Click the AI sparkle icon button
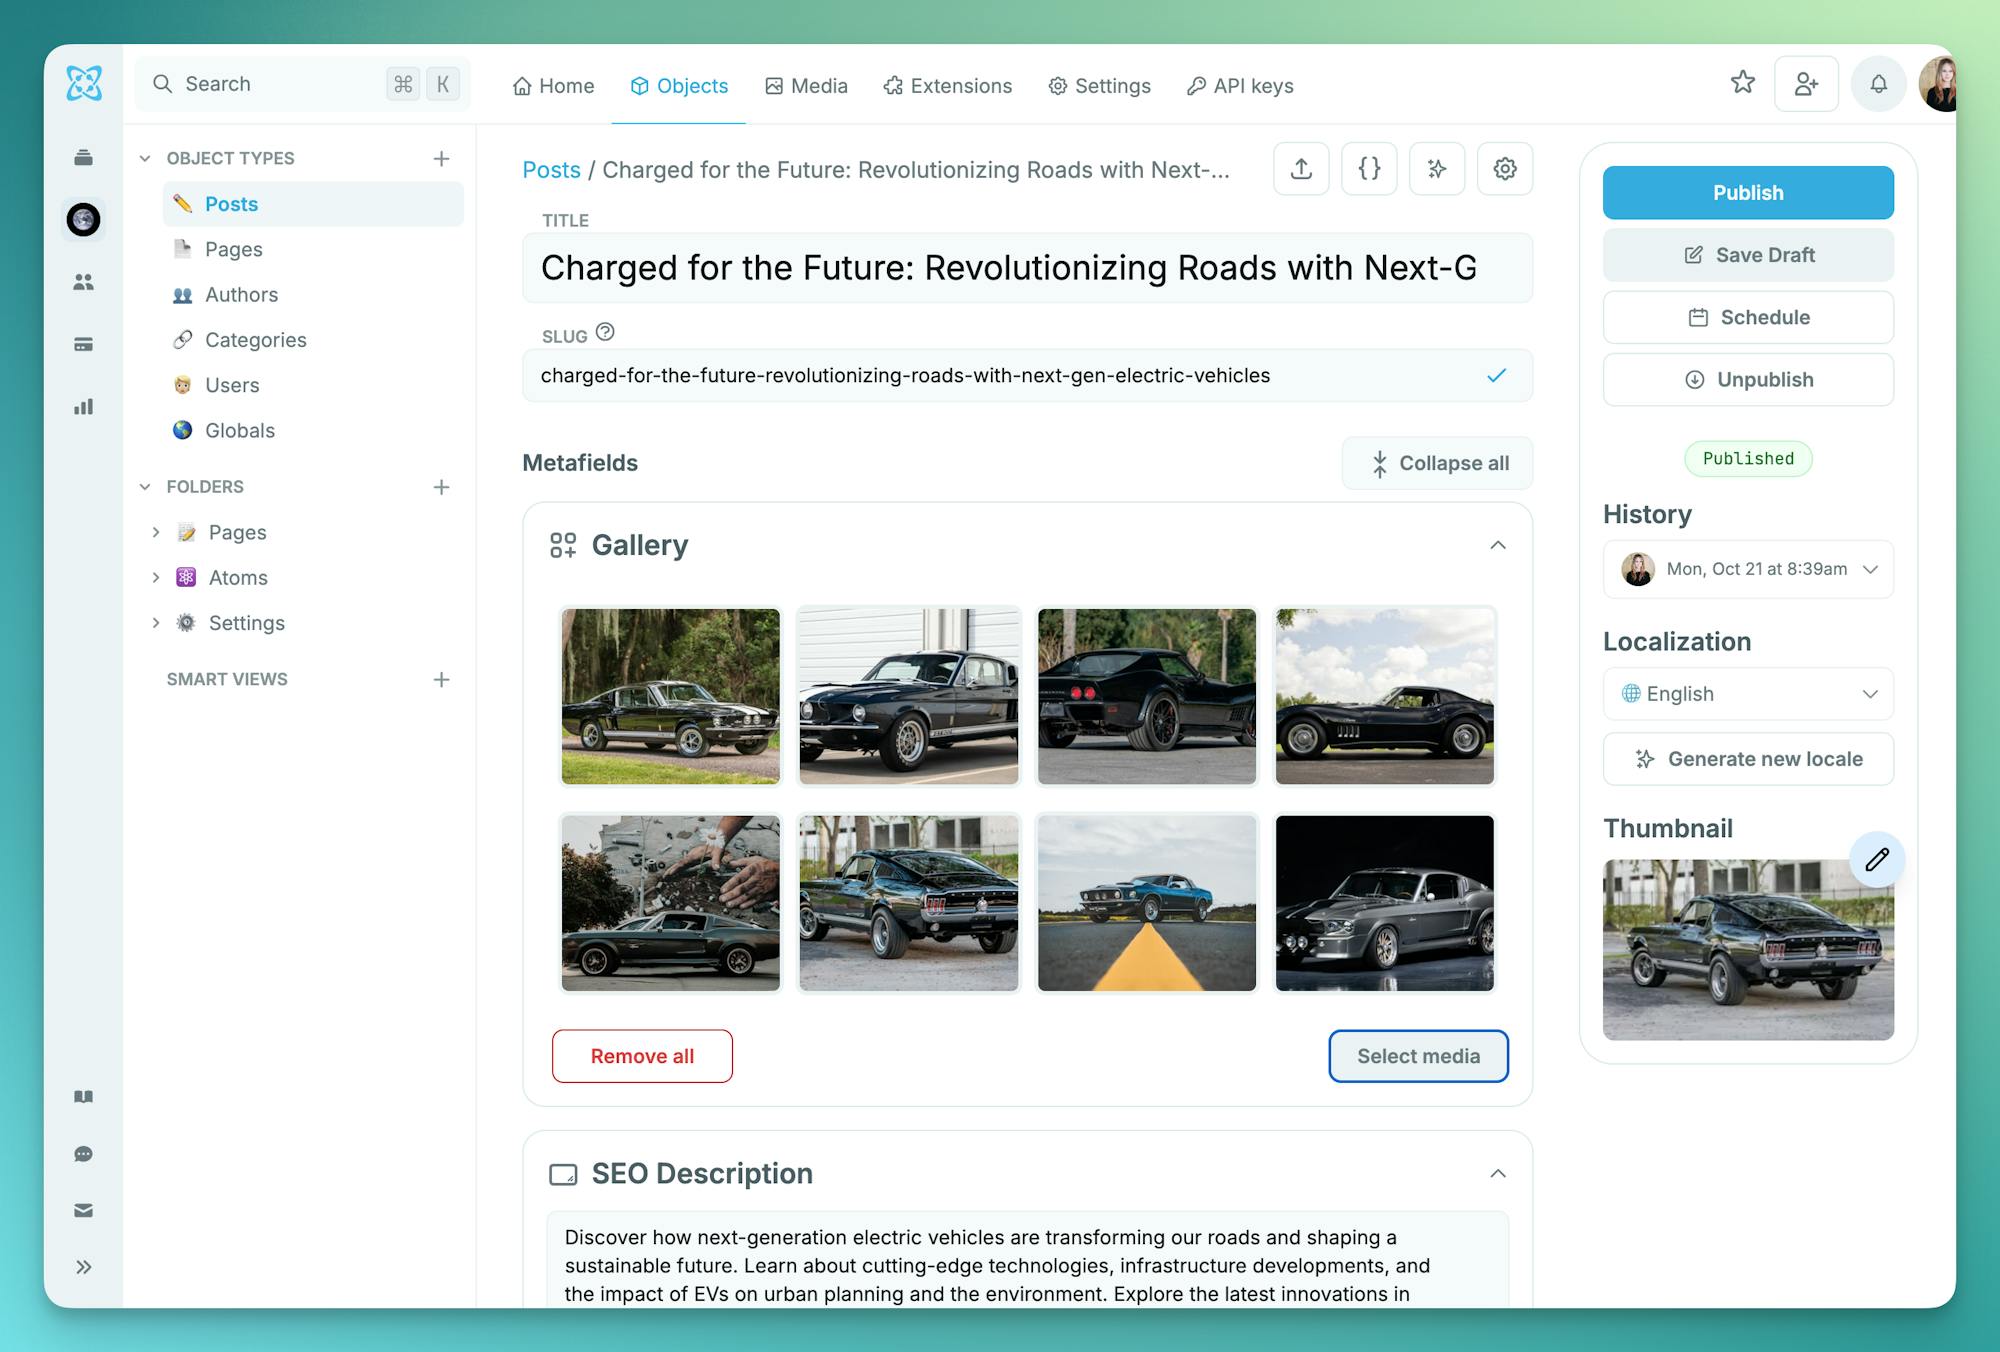 tap(1437, 169)
